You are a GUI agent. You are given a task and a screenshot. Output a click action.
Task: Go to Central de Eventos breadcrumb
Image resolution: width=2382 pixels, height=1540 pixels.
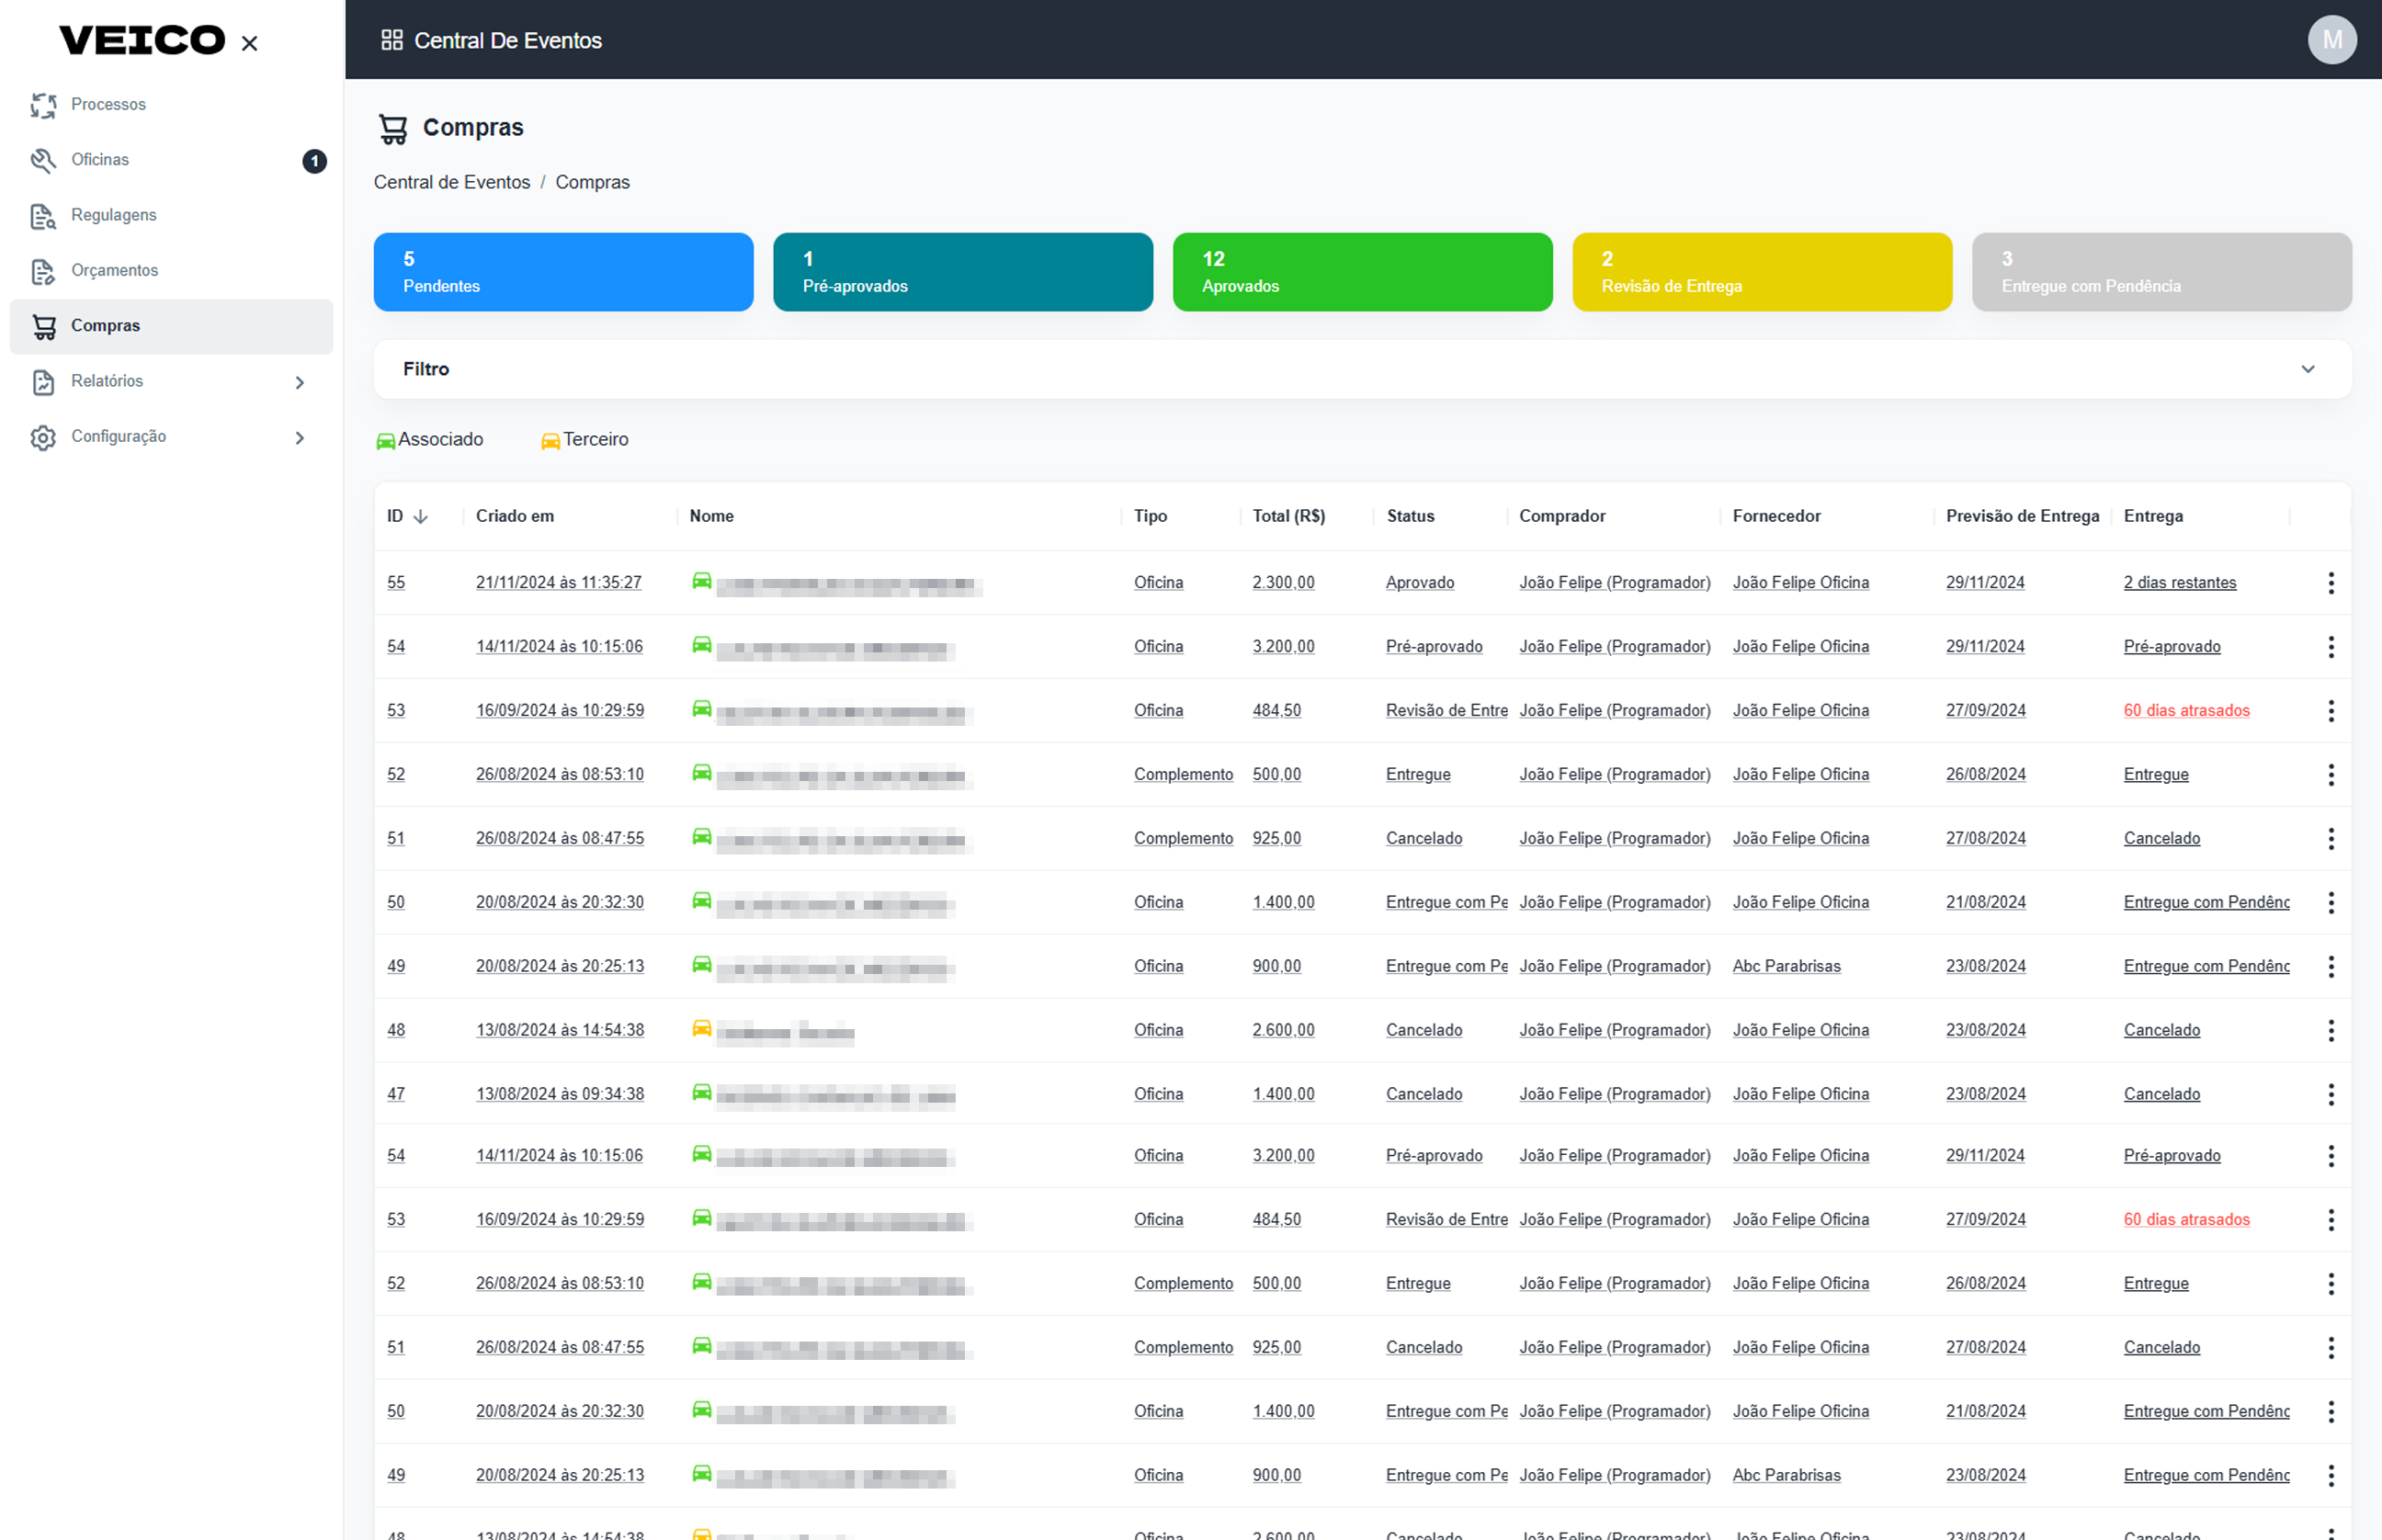point(452,182)
